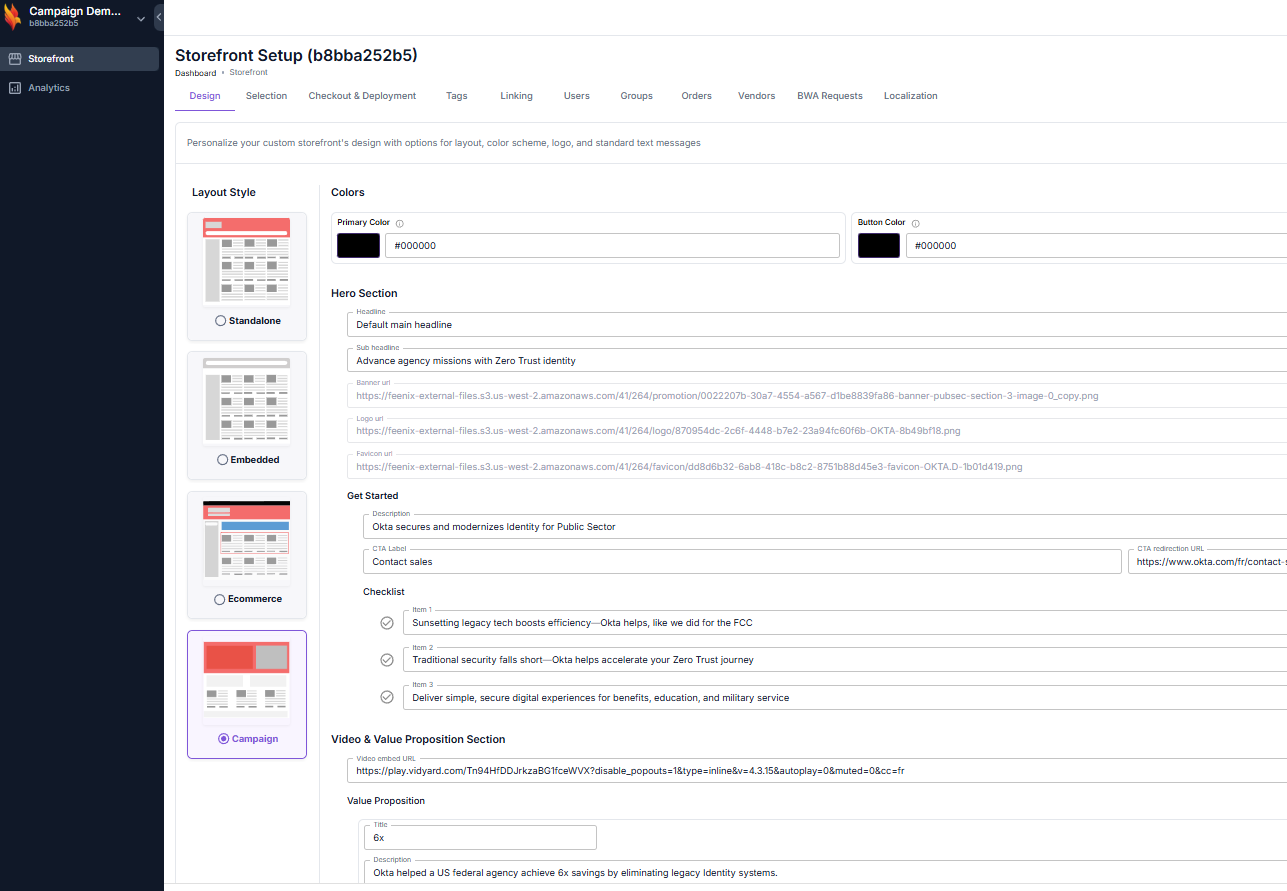This screenshot has width=1287, height=891.
Task: Select the Standalone layout radio button
Action: 221,321
